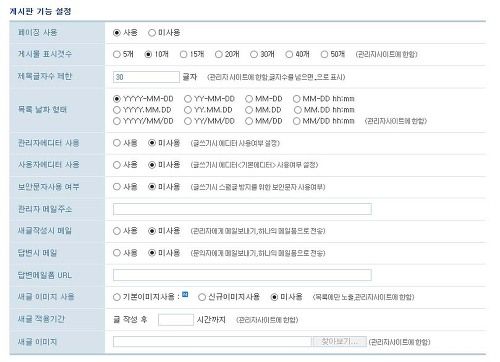This screenshot has height=362, width=500.
Task: Select 미사용 for 관리자에디터 사용
Action: point(152,143)
